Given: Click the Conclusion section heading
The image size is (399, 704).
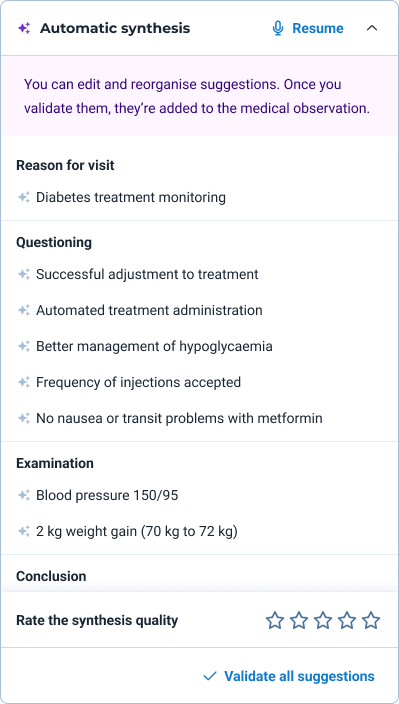Looking at the screenshot, I should point(51,576).
